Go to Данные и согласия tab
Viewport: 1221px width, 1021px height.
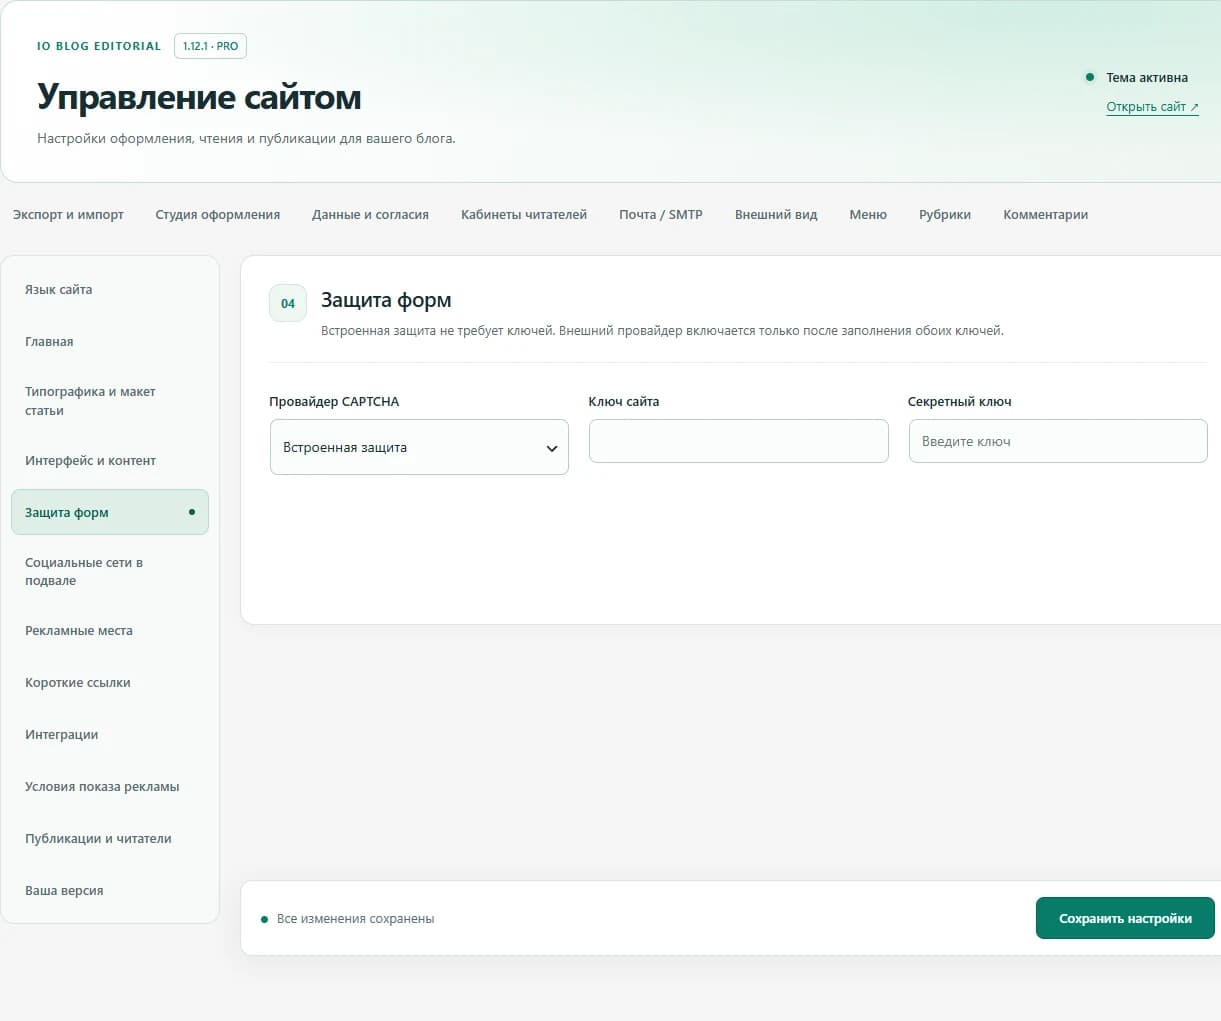pos(370,215)
